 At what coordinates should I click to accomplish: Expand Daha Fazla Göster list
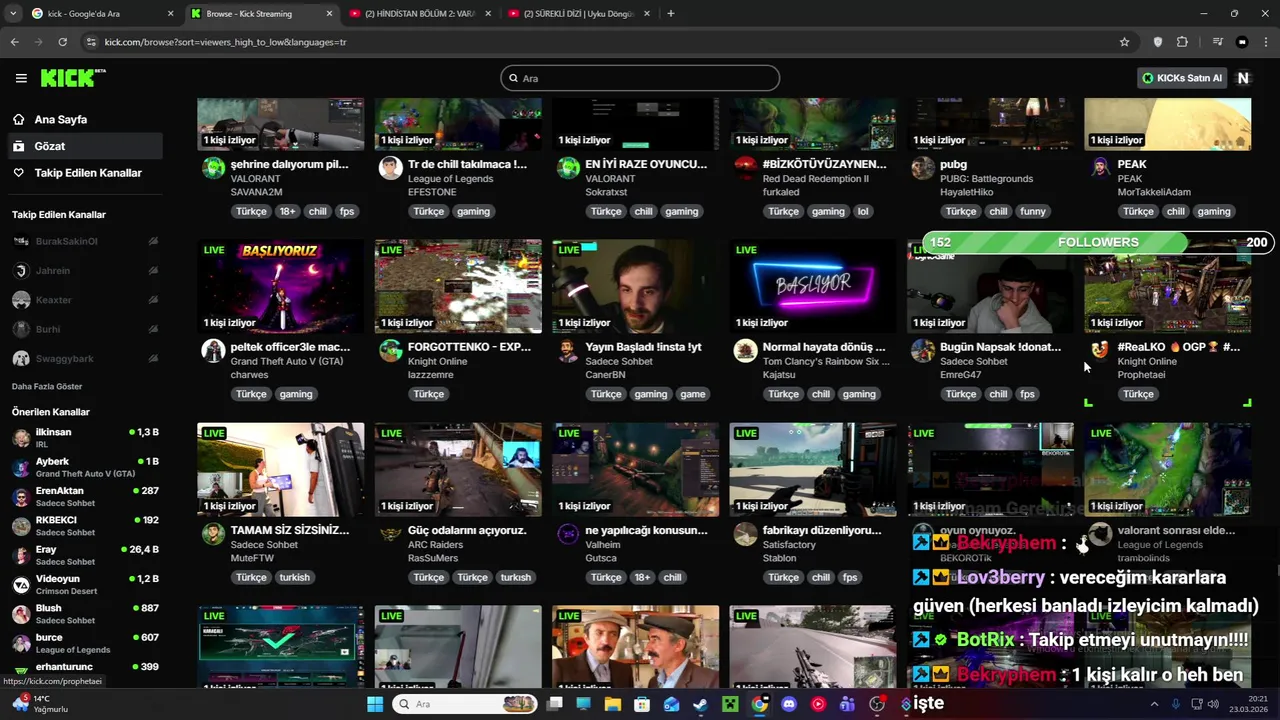pos(47,386)
